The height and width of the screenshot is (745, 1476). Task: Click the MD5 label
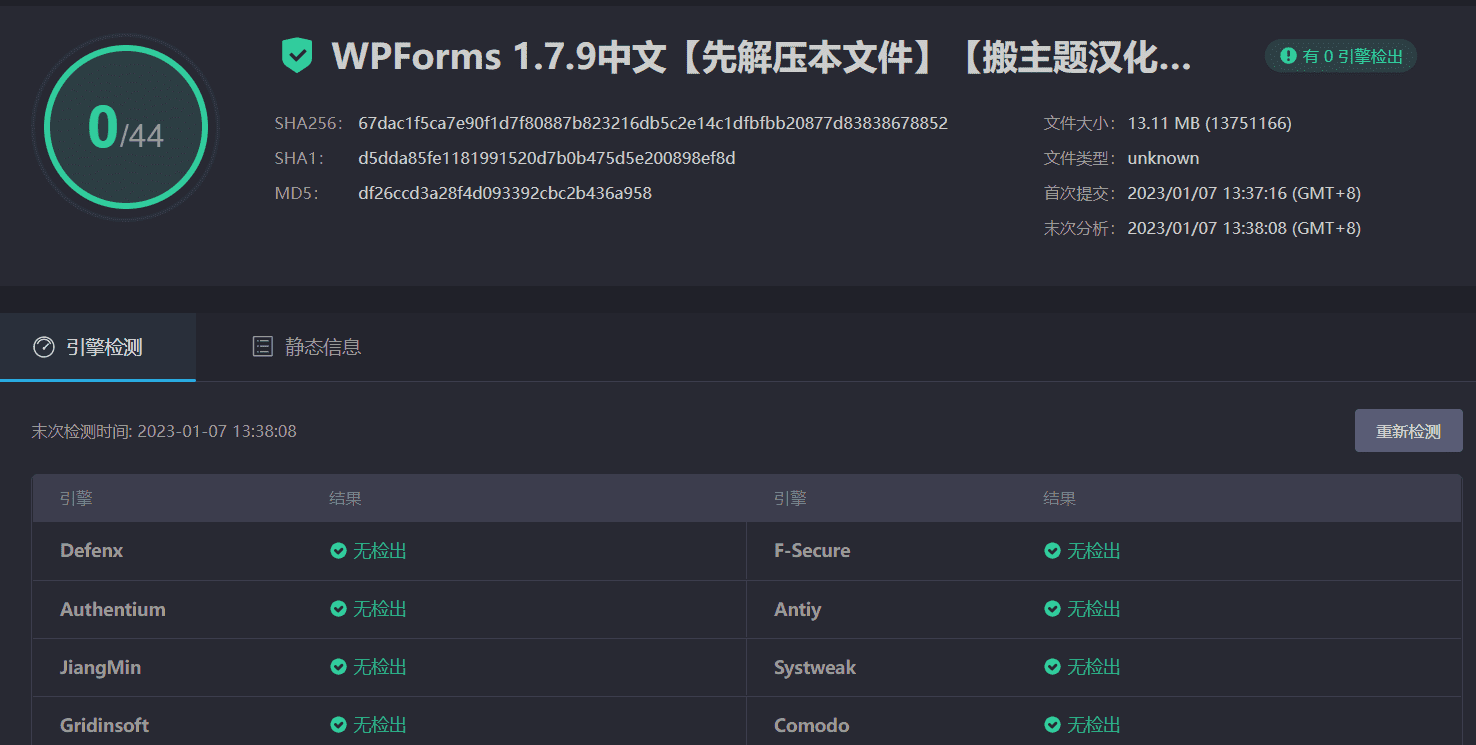[297, 193]
